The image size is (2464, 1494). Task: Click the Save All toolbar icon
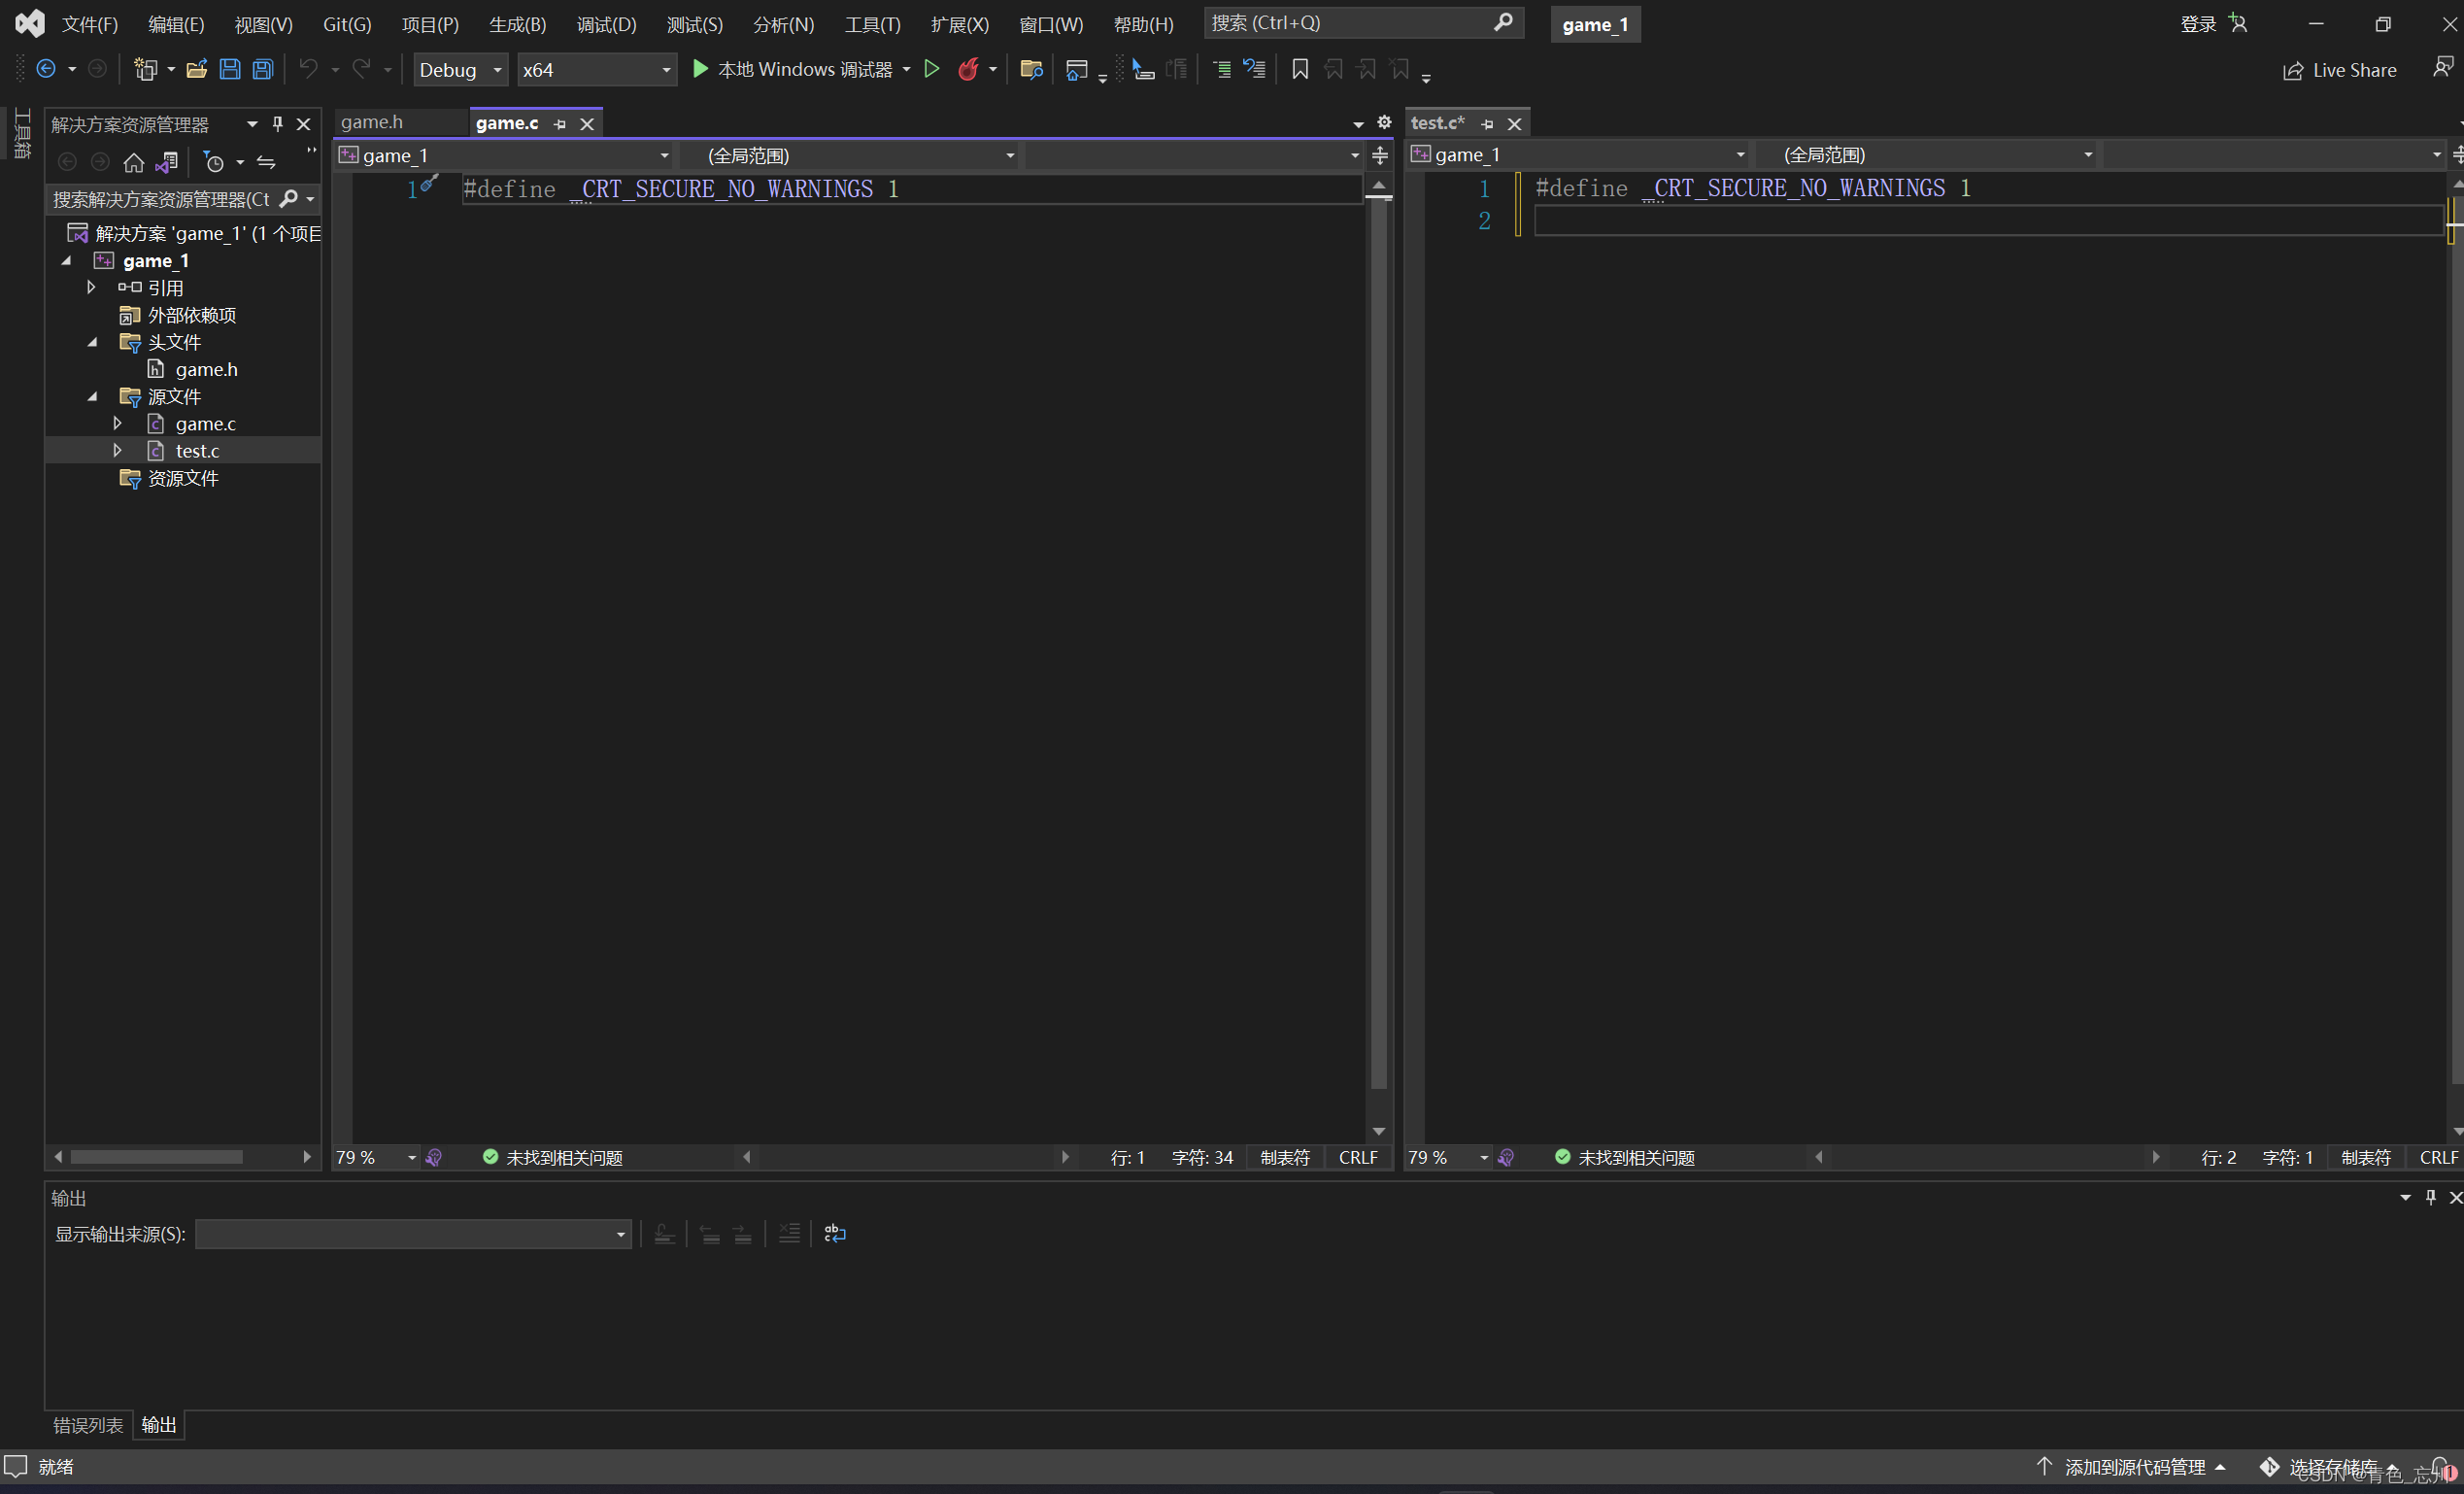263,69
